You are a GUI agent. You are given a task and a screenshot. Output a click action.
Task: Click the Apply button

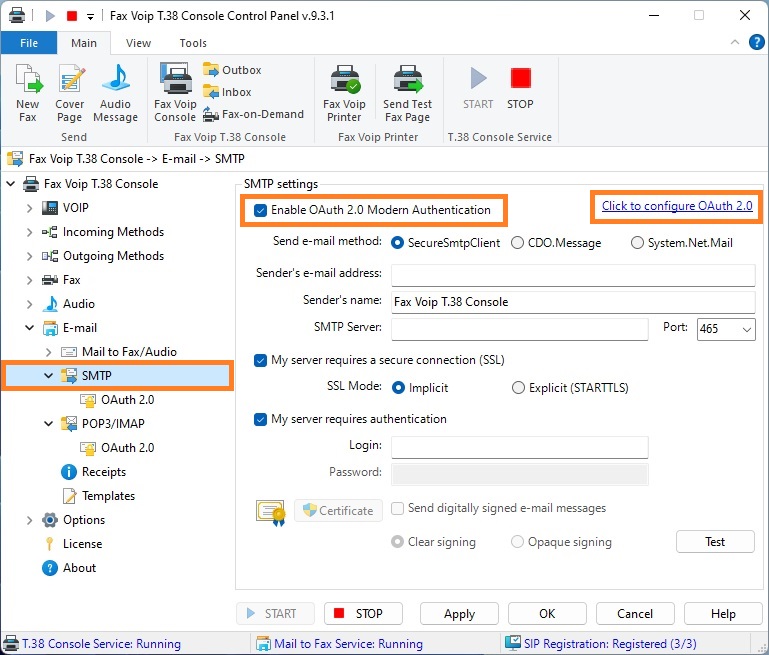[460, 614]
